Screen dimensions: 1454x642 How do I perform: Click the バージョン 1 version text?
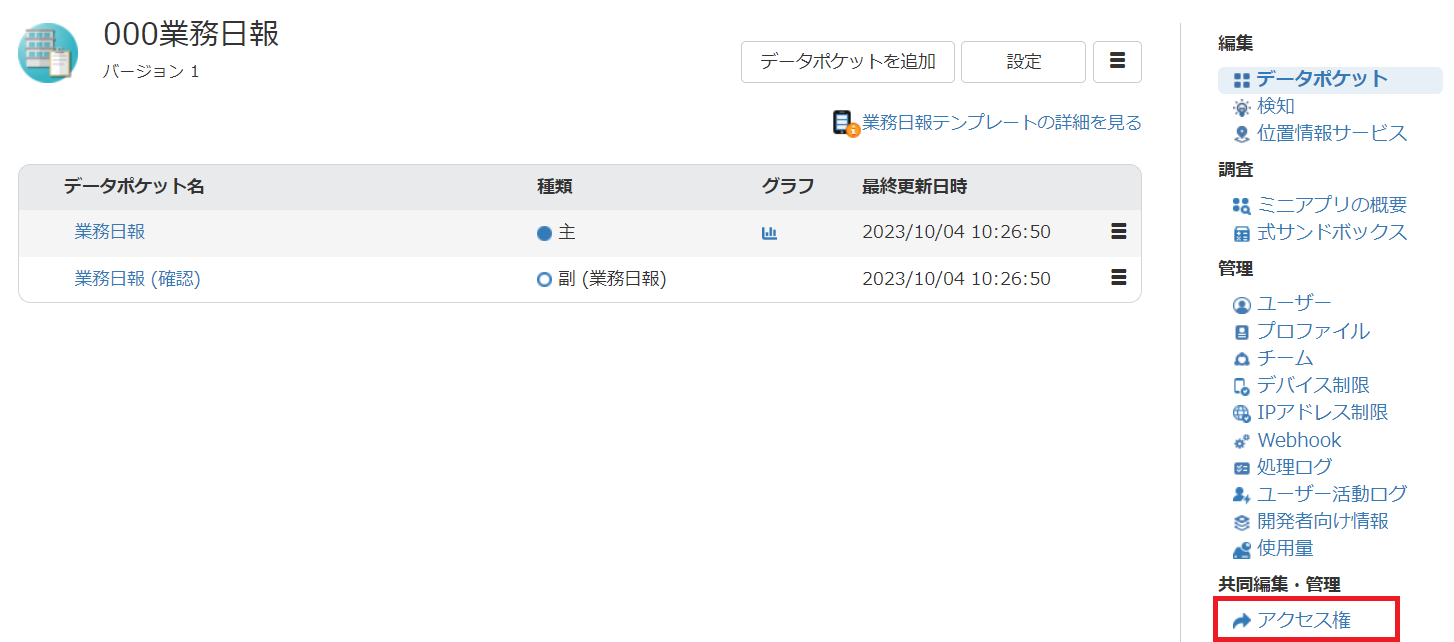click(x=151, y=72)
